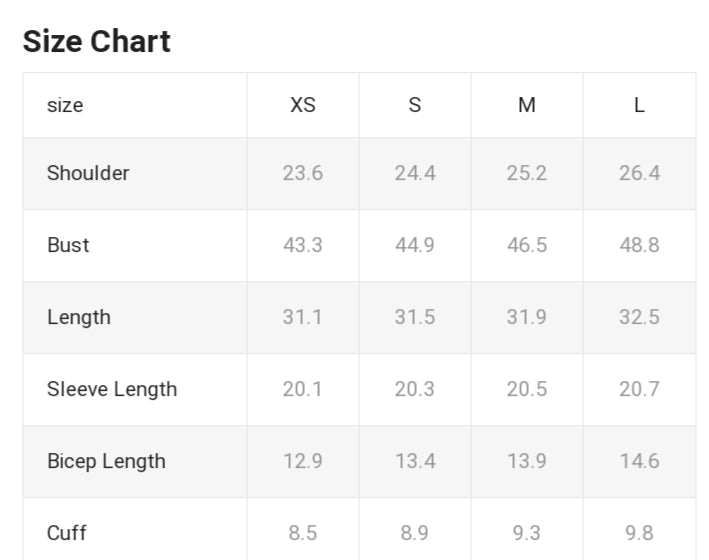
Task: Click the M size column header
Action: (527, 105)
